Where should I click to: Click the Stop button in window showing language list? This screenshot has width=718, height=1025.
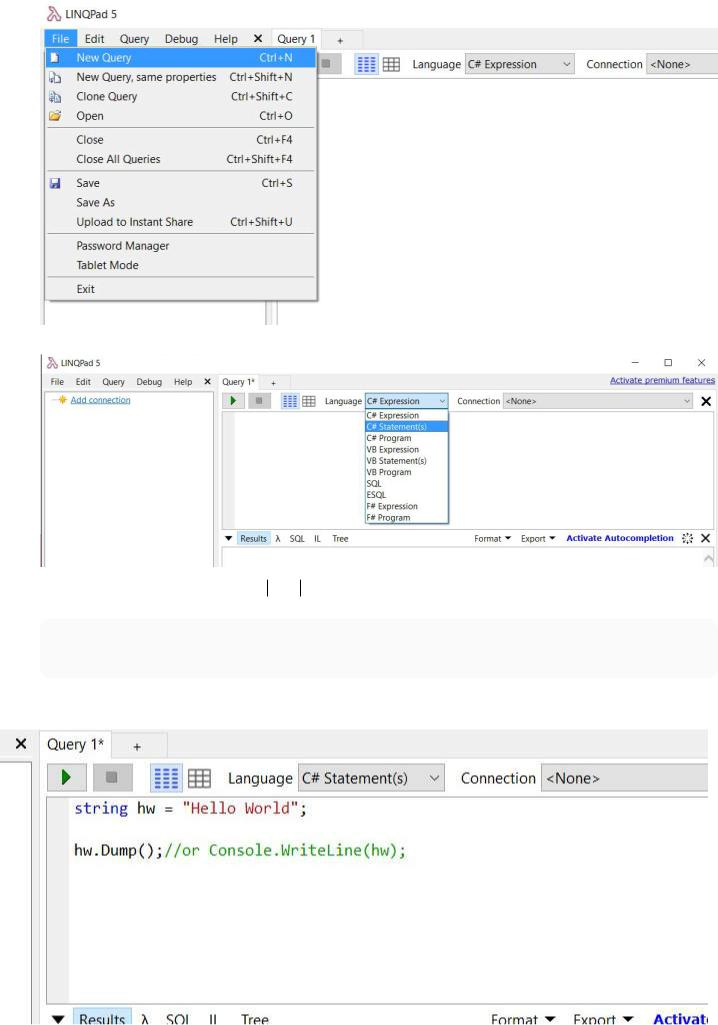pyautogui.click(x=259, y=401)
